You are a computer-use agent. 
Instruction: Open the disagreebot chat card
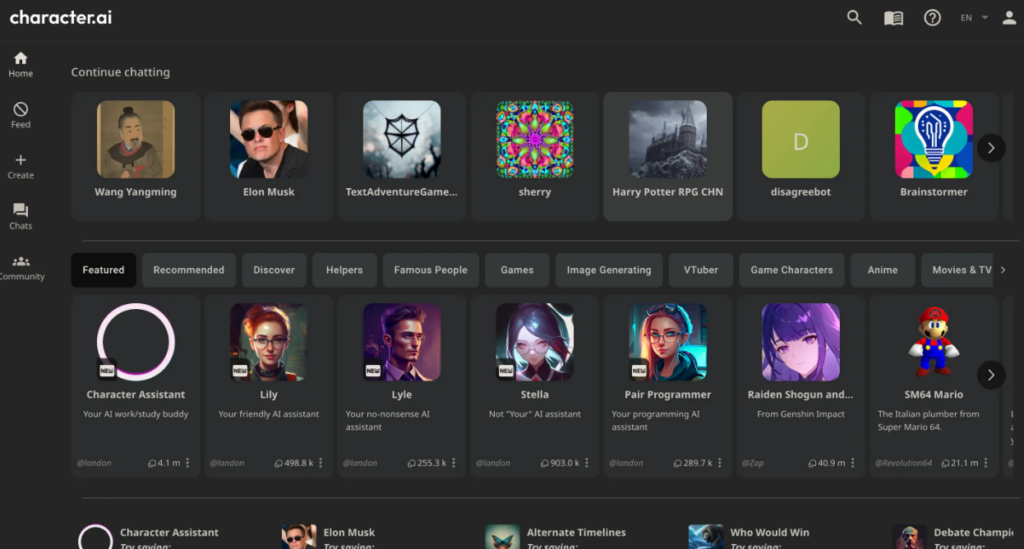click(801, 156)
